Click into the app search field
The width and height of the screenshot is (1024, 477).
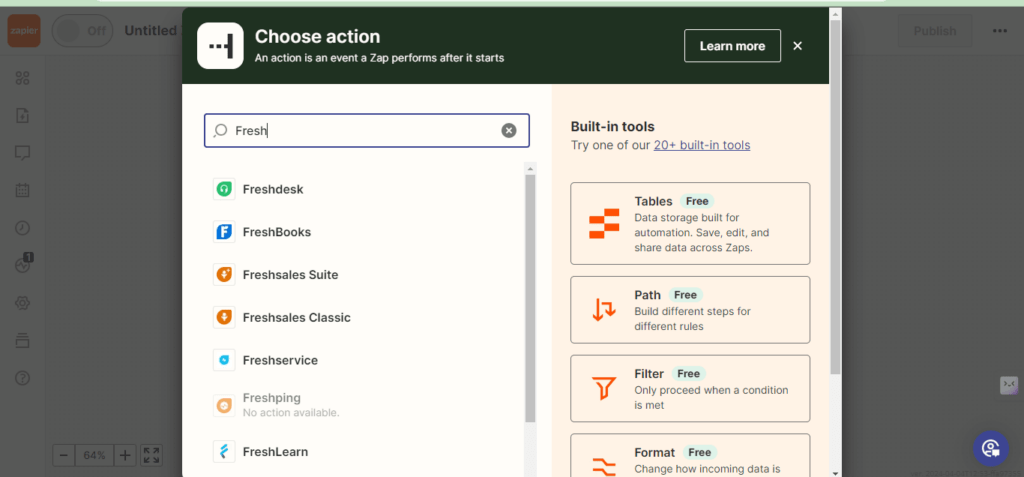click(366, 131)
